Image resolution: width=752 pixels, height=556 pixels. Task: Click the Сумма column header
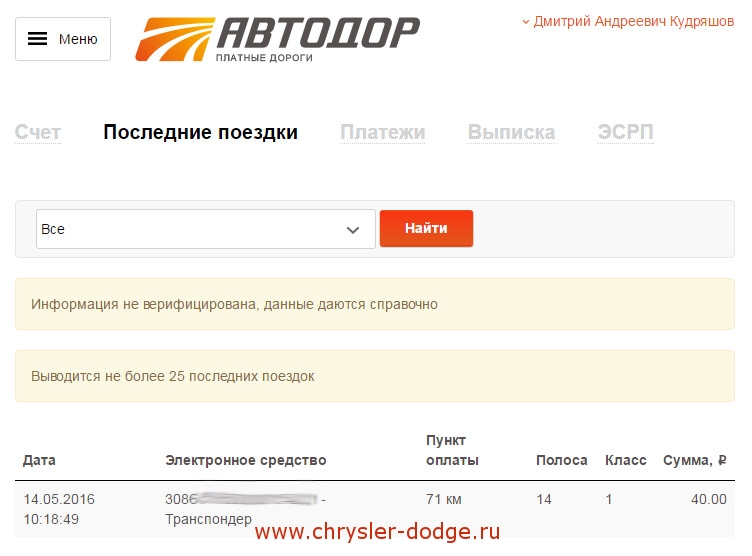pos(695,460)
